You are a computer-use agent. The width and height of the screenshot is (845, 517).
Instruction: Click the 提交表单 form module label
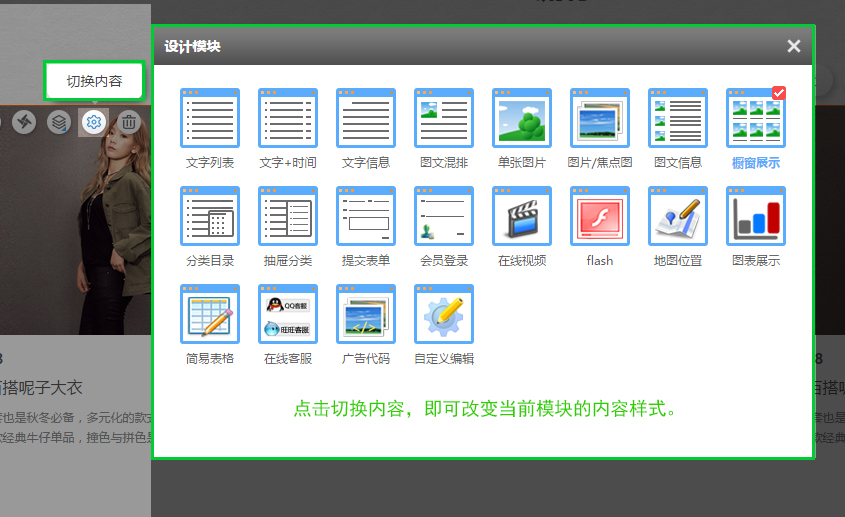[x=366, y=261]
